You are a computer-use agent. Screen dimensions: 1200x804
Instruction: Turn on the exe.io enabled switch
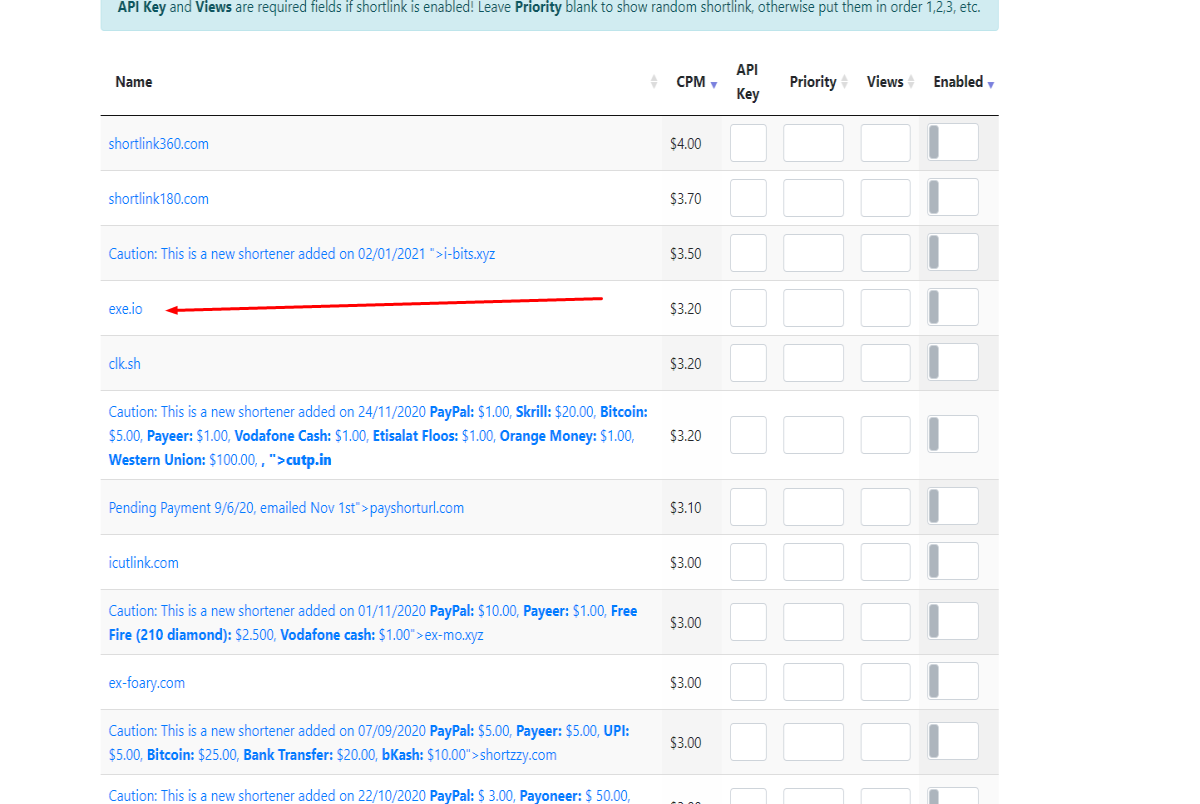[x=953, y=308]
